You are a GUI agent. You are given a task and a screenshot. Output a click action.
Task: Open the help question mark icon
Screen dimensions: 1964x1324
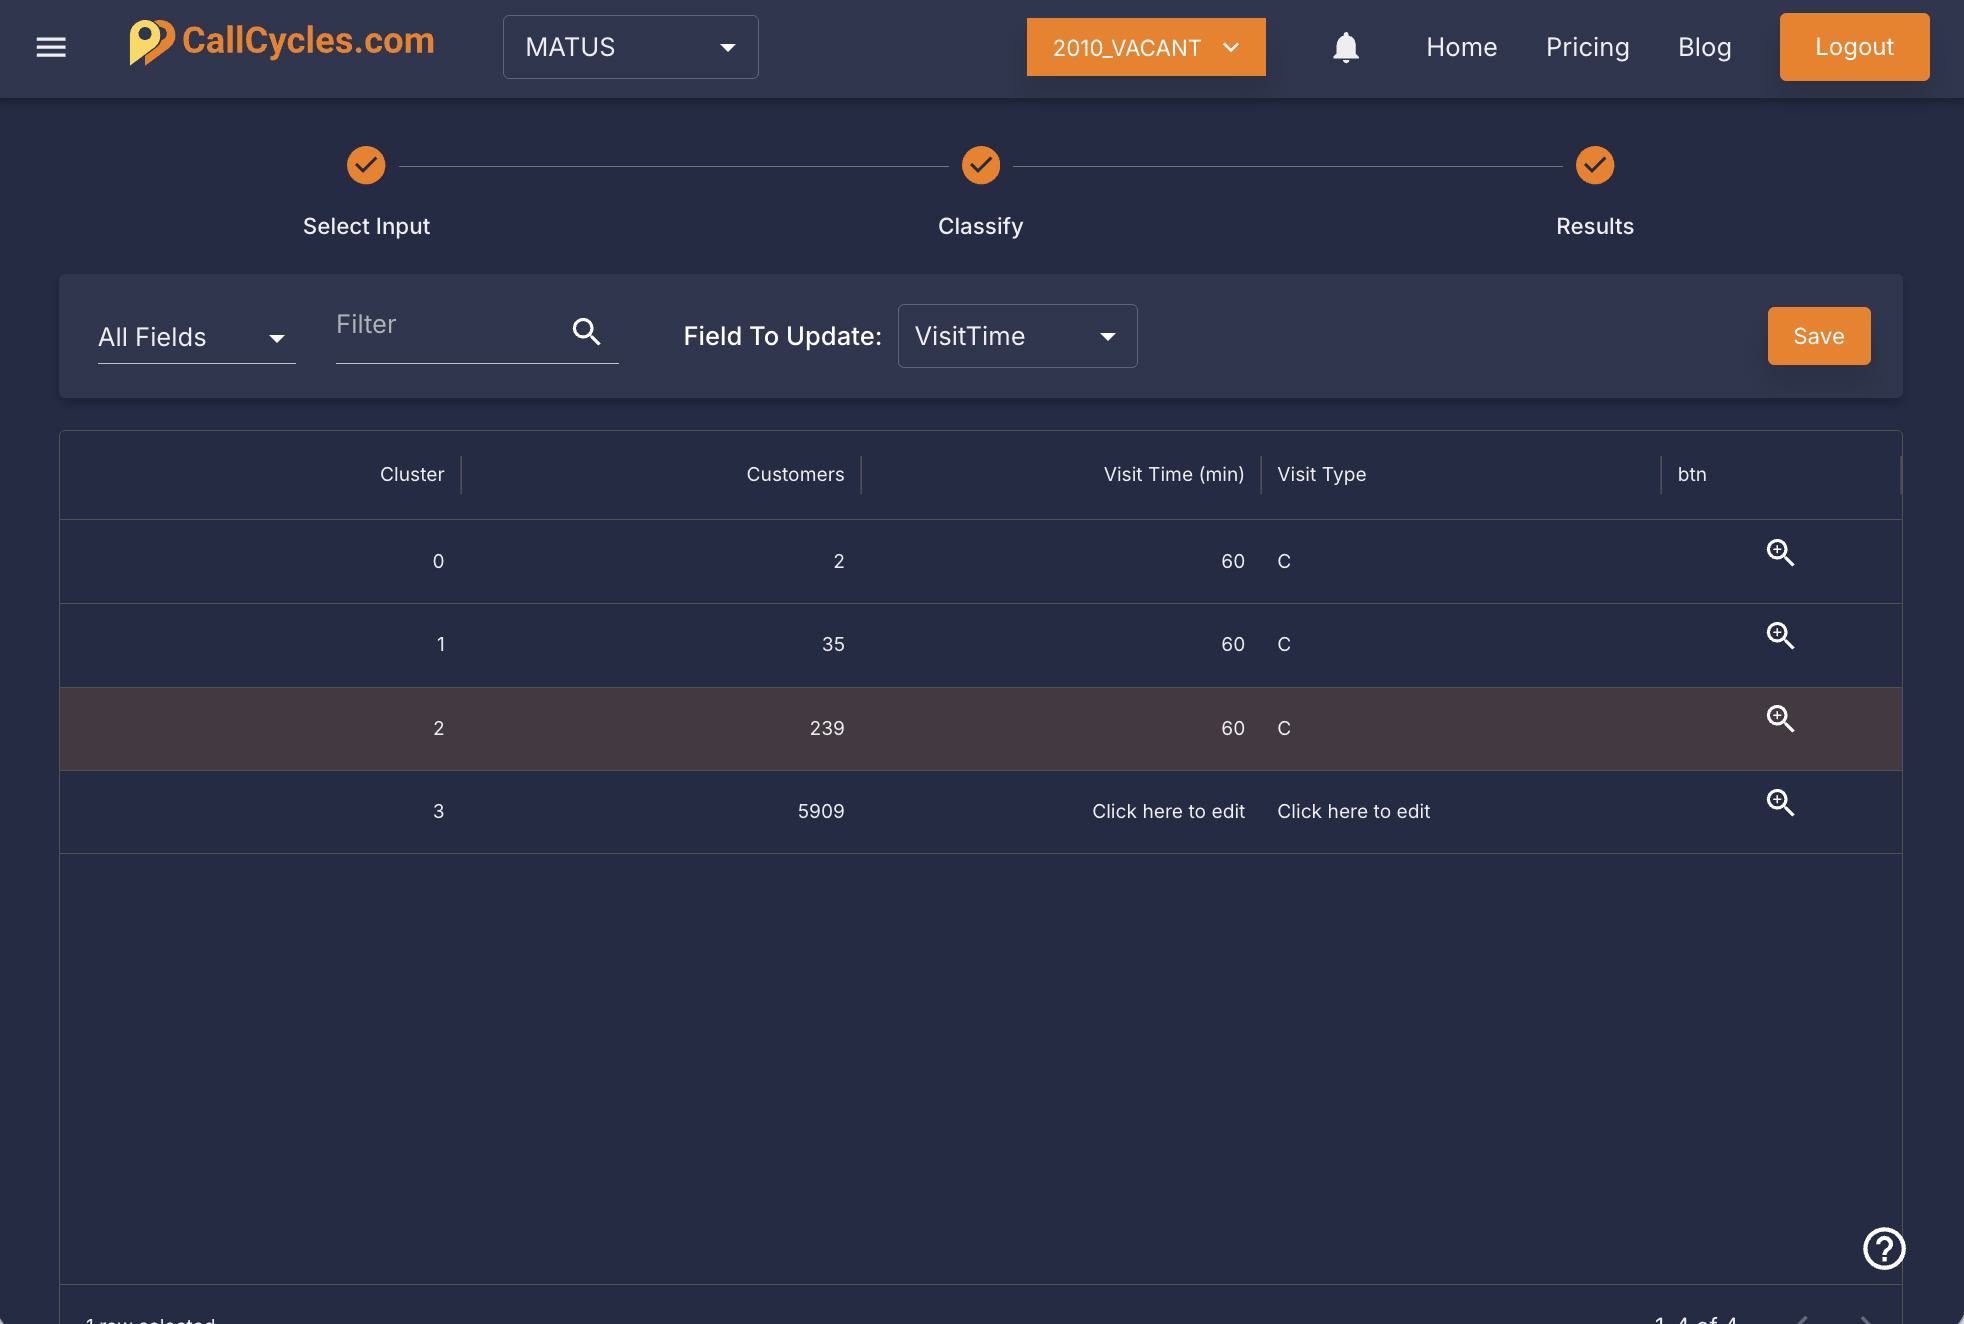tap(1884, 1248)
